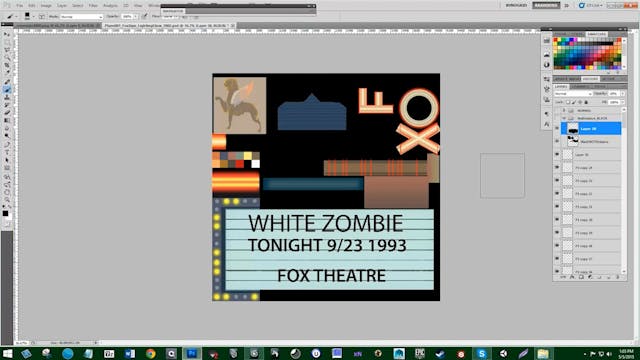Select the Eyedropper tool
Viewport: 640px width, 360px height.
pyautogui.click(x=7, y=72)
